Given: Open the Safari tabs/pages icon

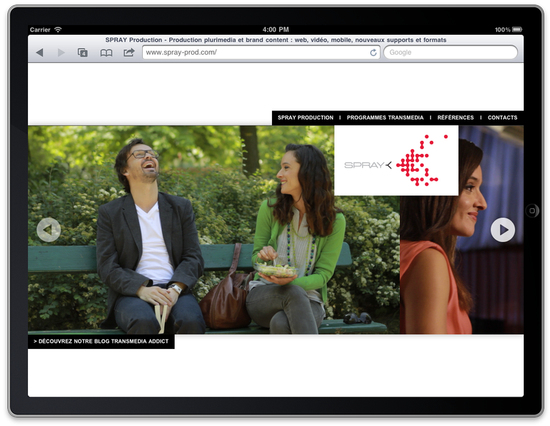Looking at the screenshot, I should pos(83,53).
